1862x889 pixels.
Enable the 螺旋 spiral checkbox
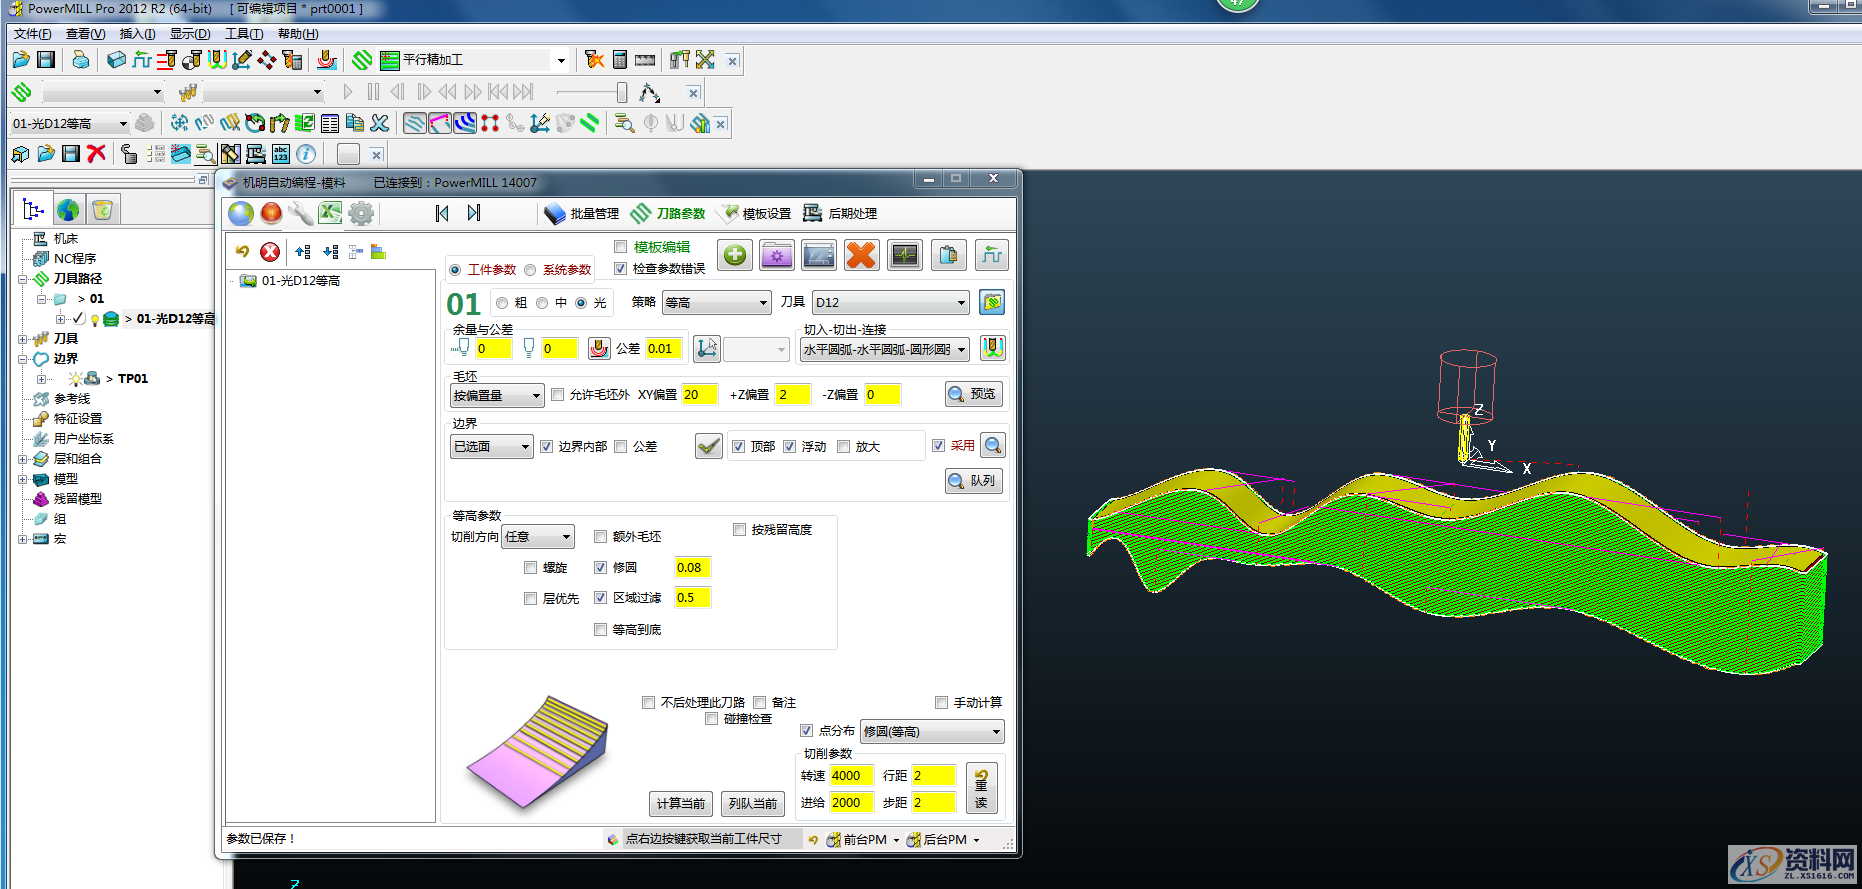tap(531, 568)
